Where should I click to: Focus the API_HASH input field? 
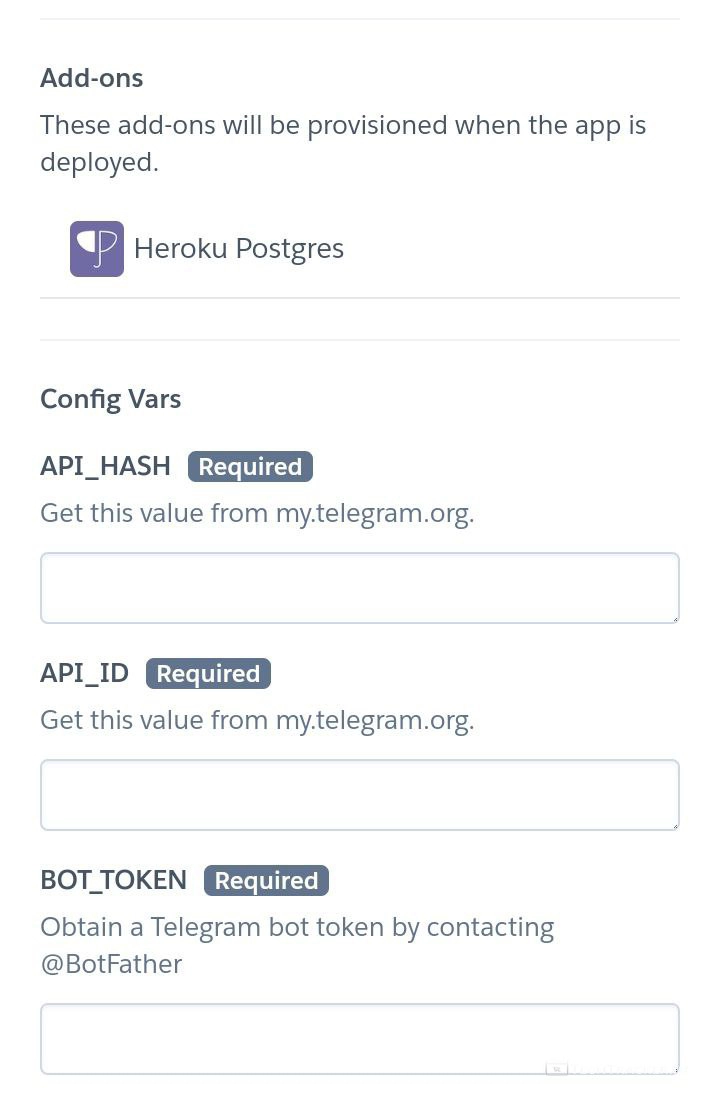[359, 588]
